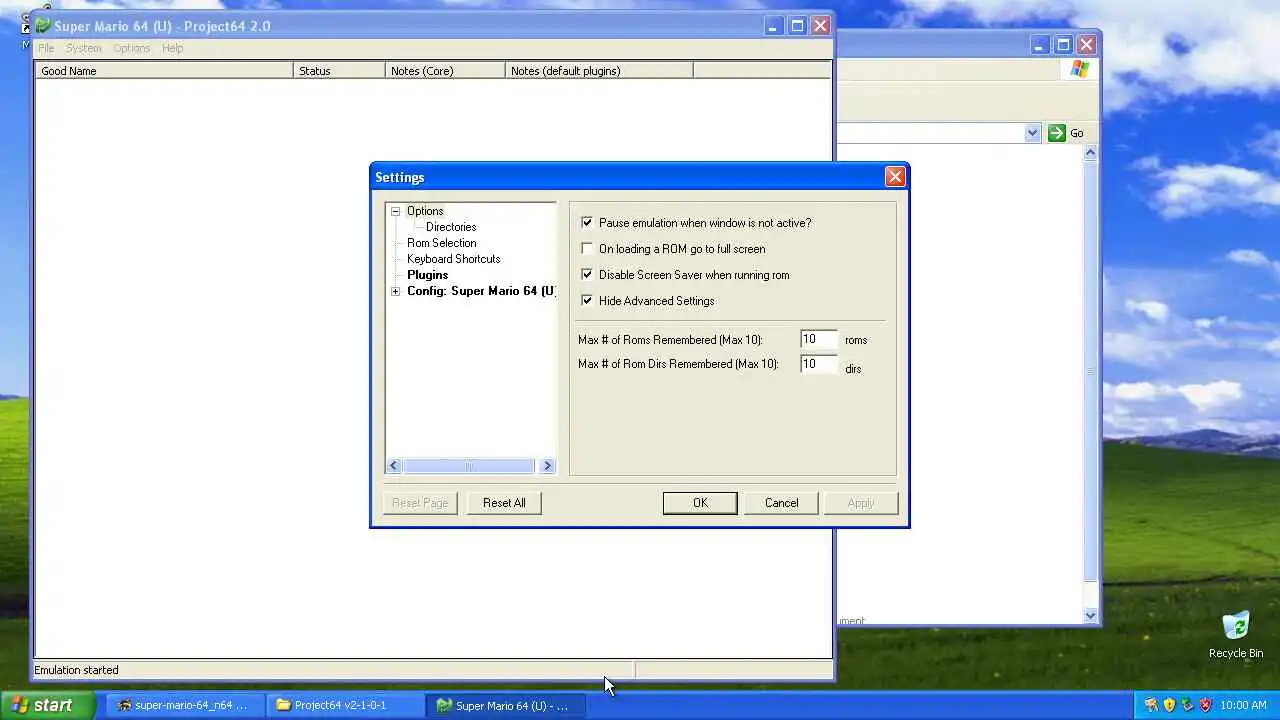Collapse the Options tree node
Image resolution: width=1280 pixels, height=720 pixels.
tap(395, 211)
